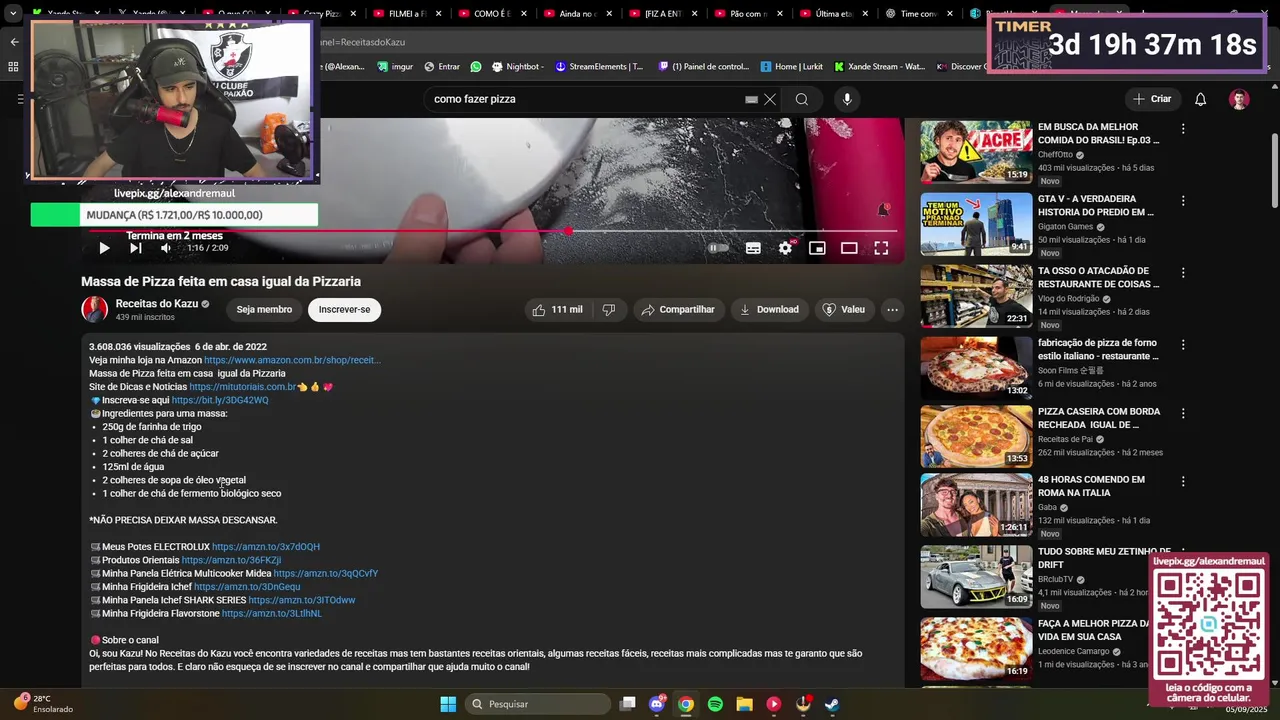Click the Download button

click(x=769, y=310)
